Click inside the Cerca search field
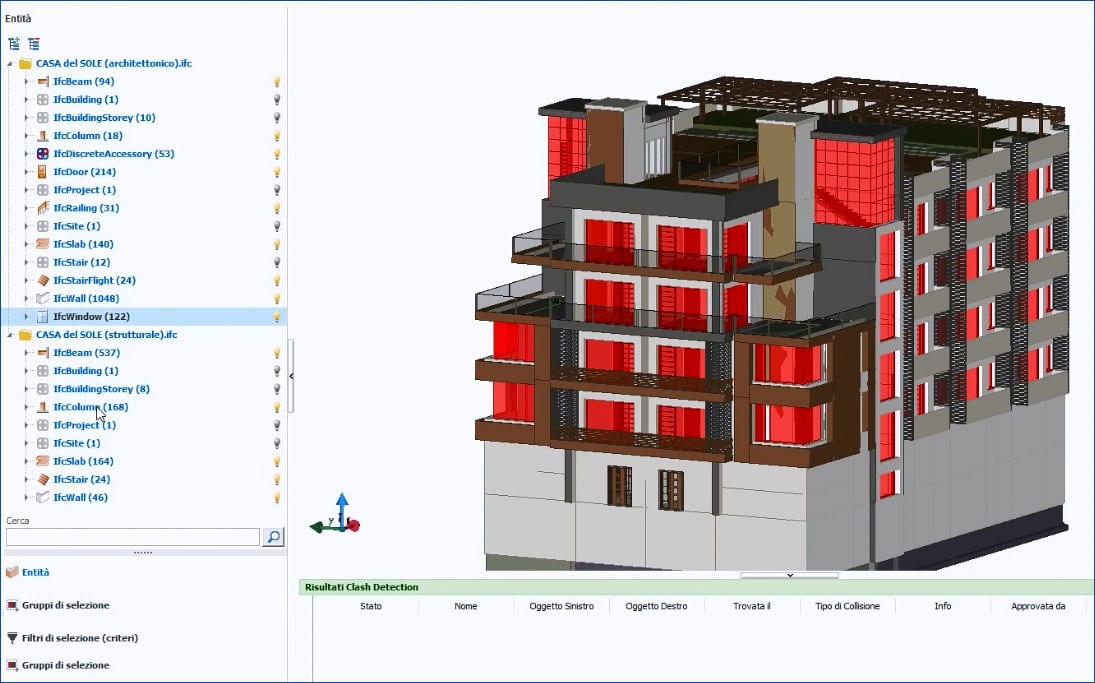1095x683 pixels. point(130,537)
